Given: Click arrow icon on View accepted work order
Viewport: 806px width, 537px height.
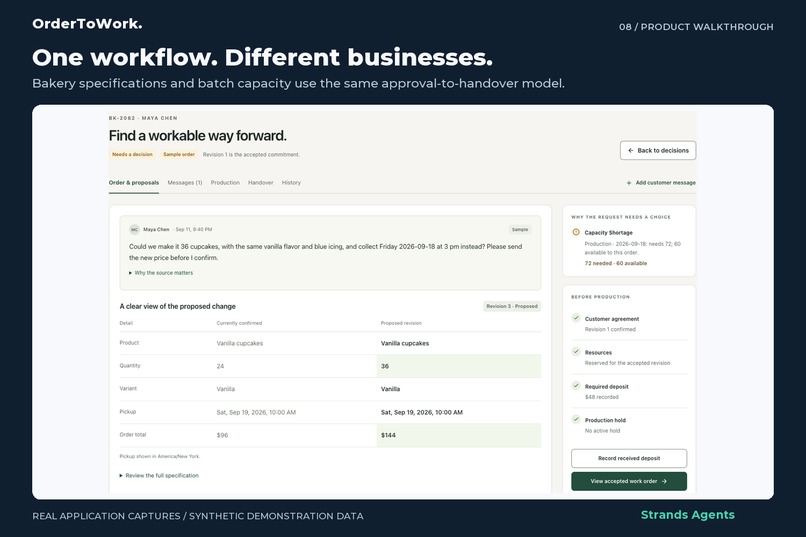Looking at the screenshot, I should click(x=664, y=482).
